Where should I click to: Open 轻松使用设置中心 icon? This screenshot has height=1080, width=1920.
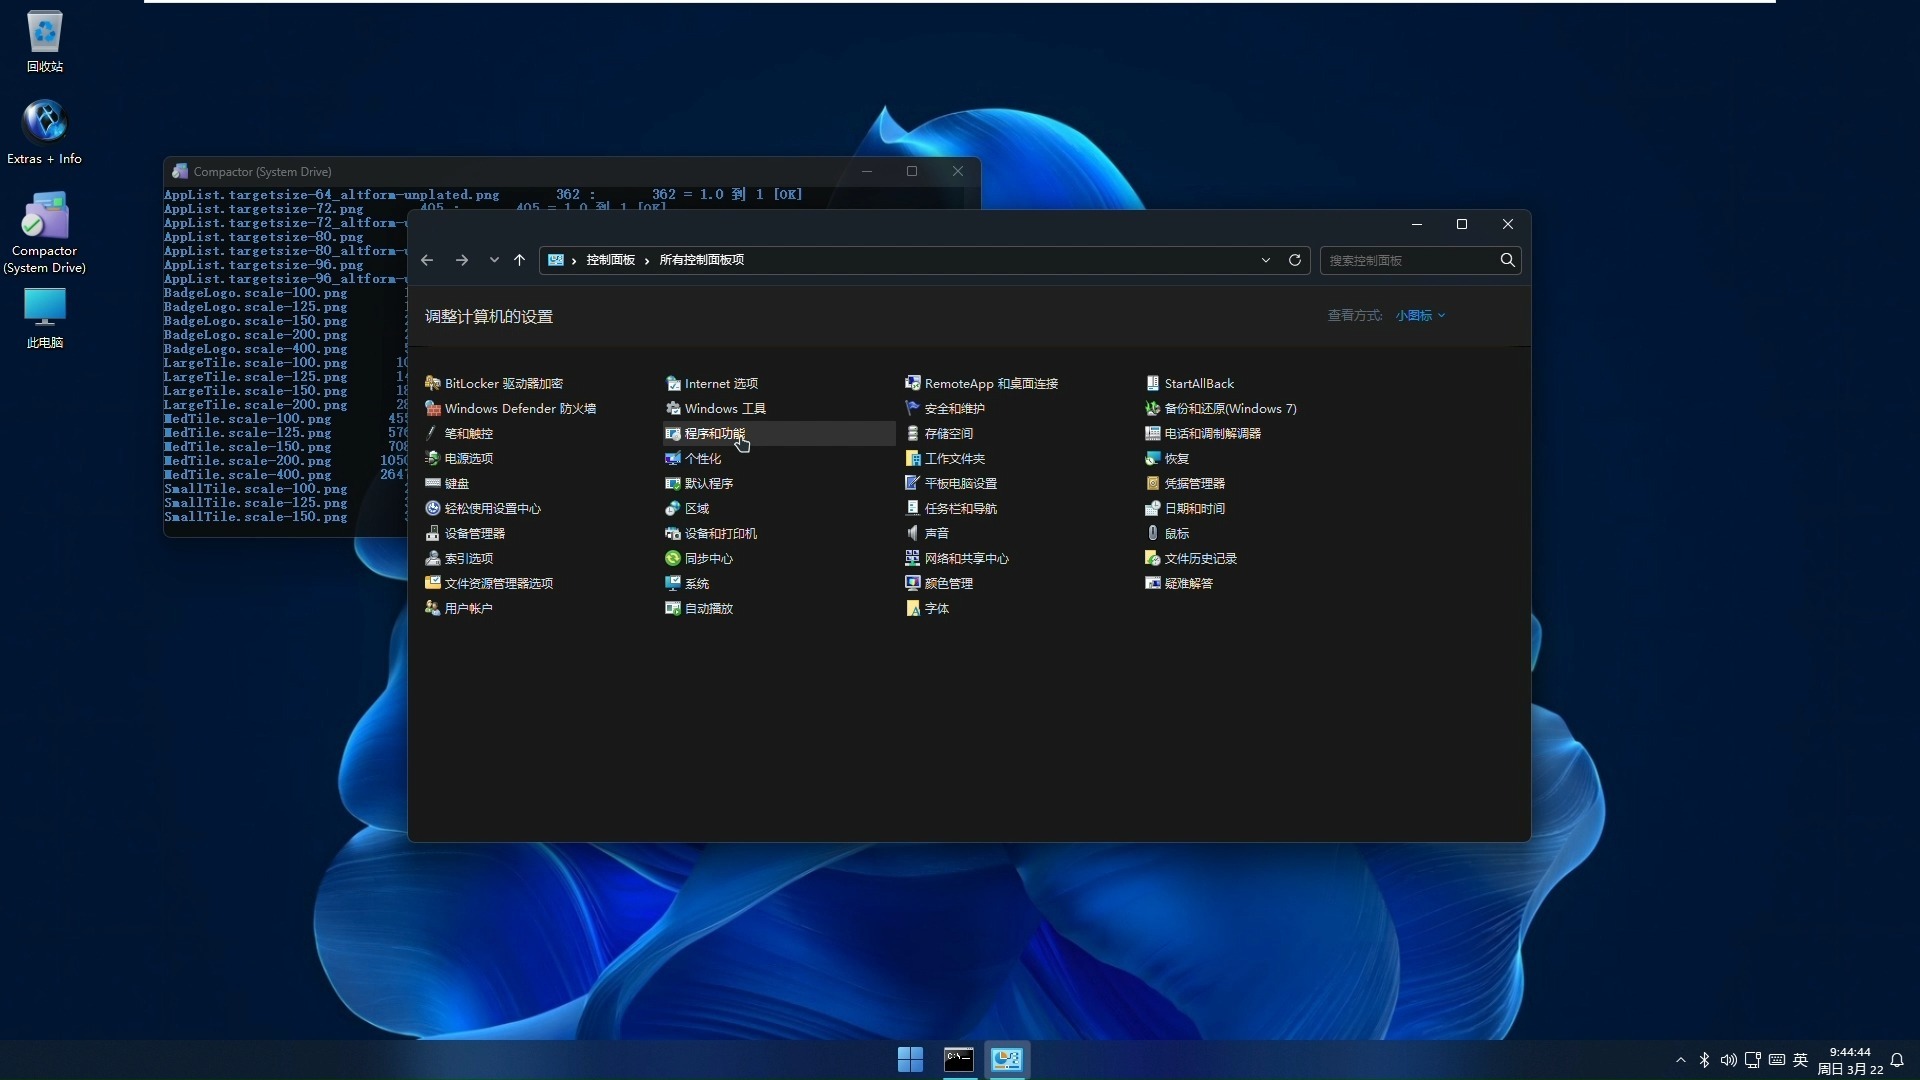coord(433,509)
